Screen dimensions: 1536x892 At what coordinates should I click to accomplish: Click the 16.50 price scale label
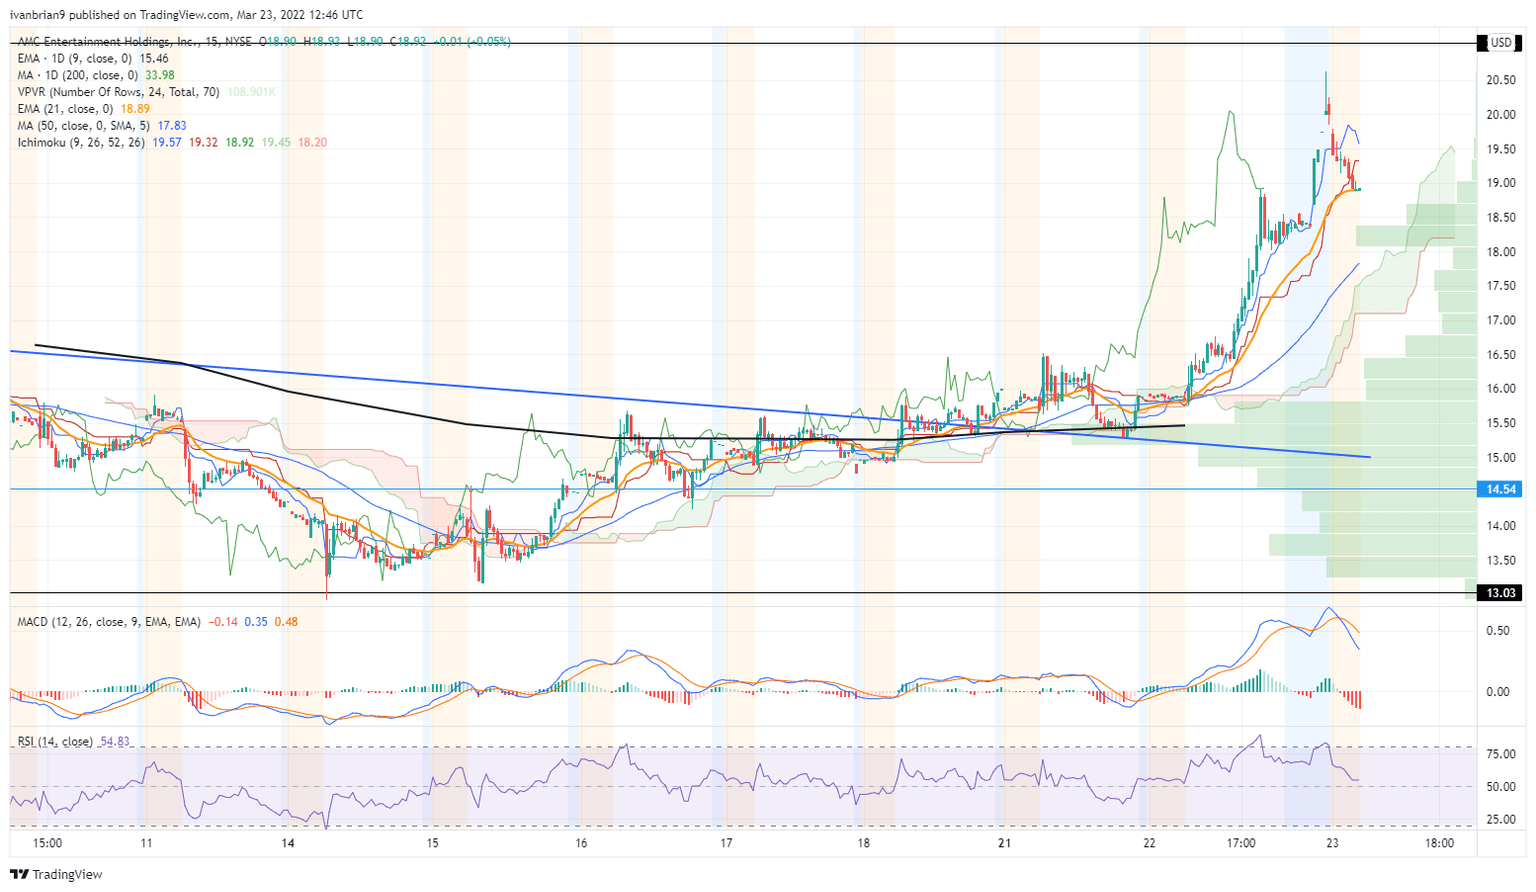coord(1499,355)
